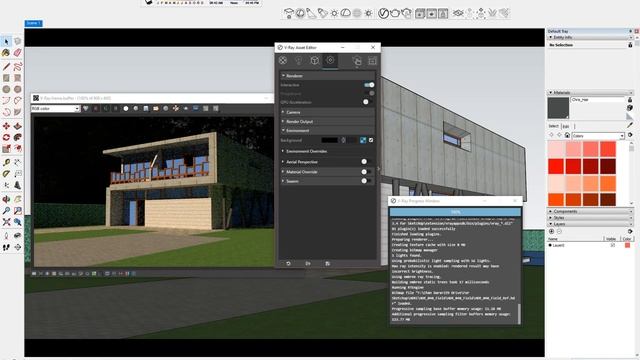The width and height of the screenshot is (640, 360).
Task: Activate the Line pencil tool
Action: point(6,67)
